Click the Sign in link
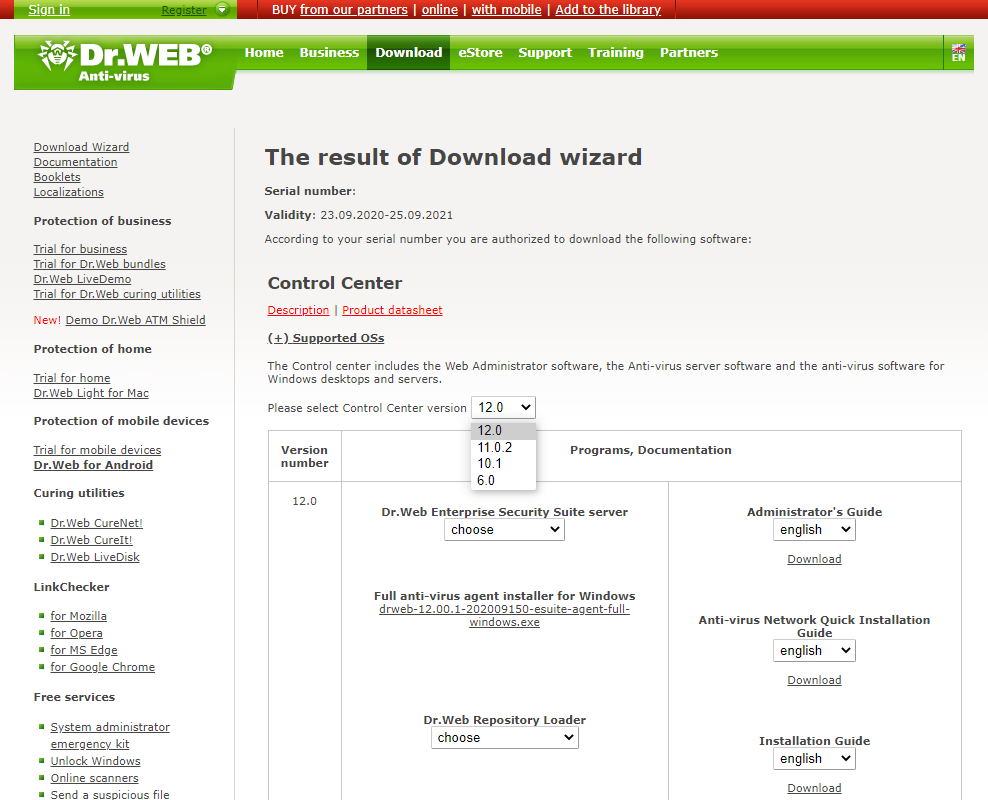Screen dimensions: 988x800 (49, 9)
